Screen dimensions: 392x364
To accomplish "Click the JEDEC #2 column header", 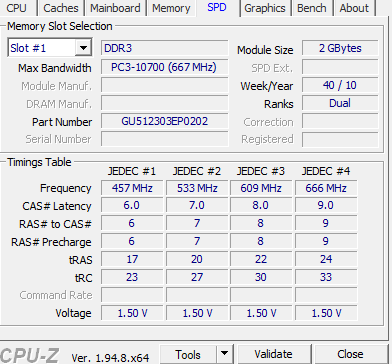I will point(197,171).
